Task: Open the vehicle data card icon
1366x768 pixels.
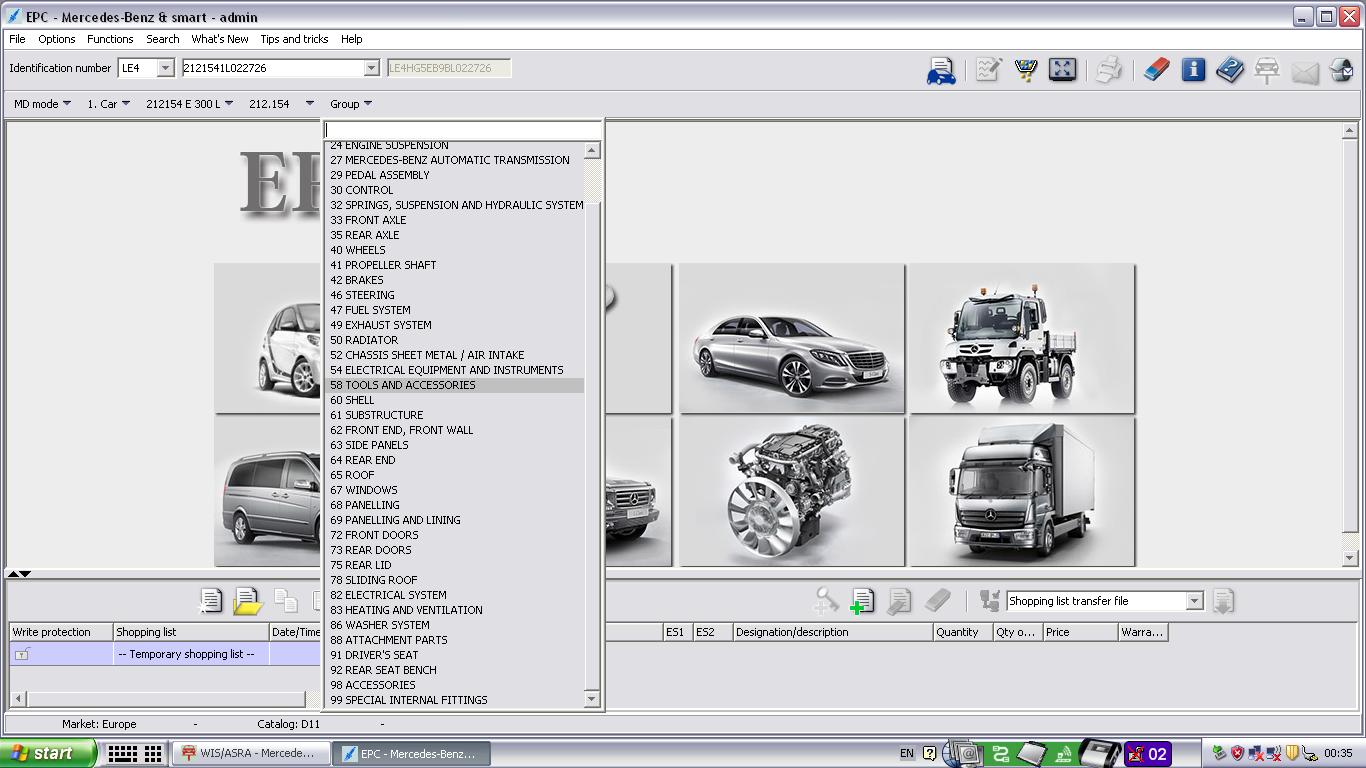Action: [941, 70]
